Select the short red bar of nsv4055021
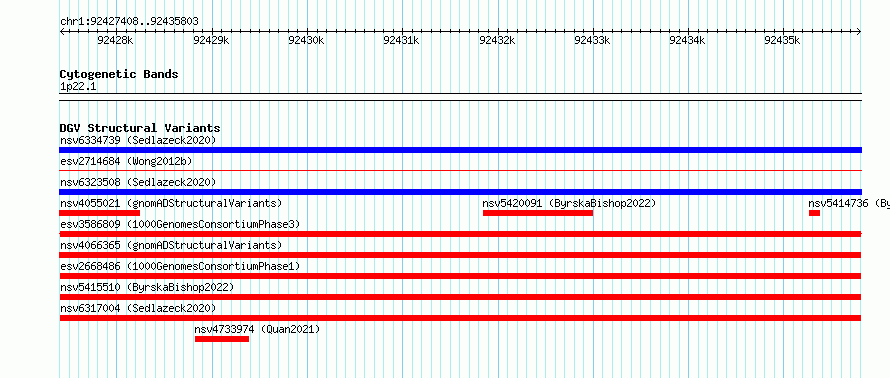 pyautogui.click(x=99, y=213)
